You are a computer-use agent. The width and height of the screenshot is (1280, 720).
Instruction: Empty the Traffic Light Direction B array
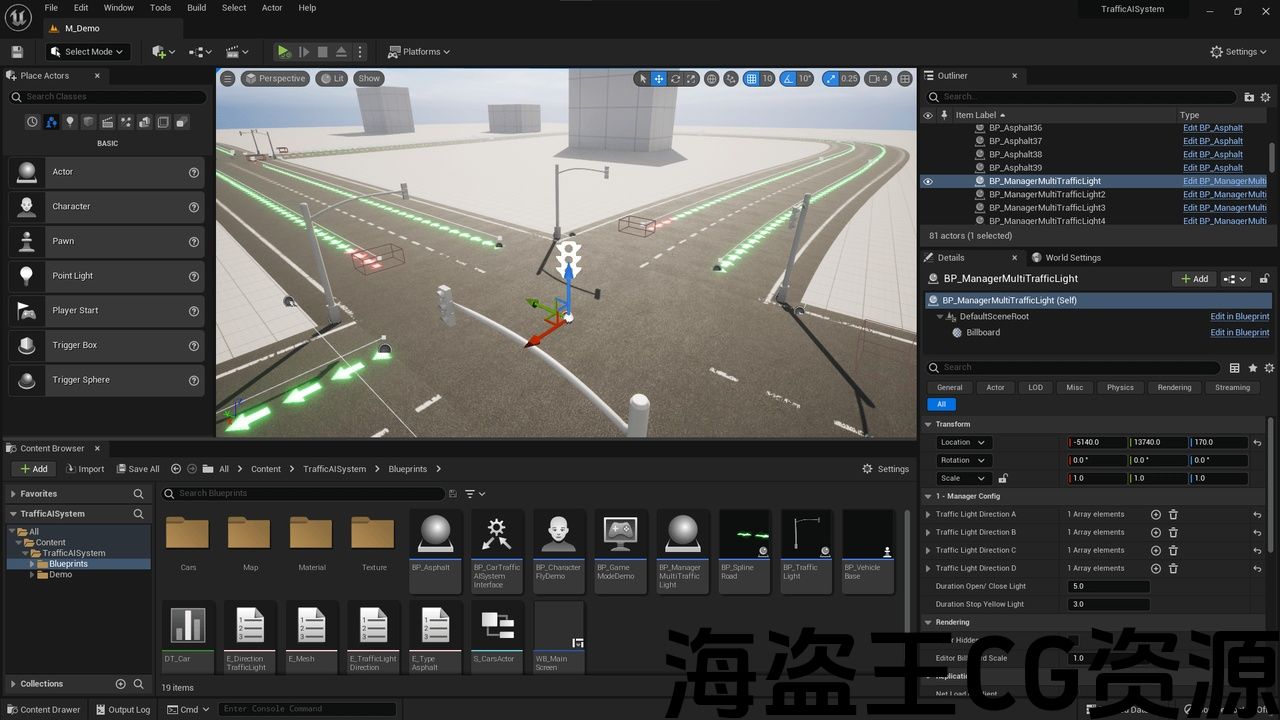click(1173, 532)
